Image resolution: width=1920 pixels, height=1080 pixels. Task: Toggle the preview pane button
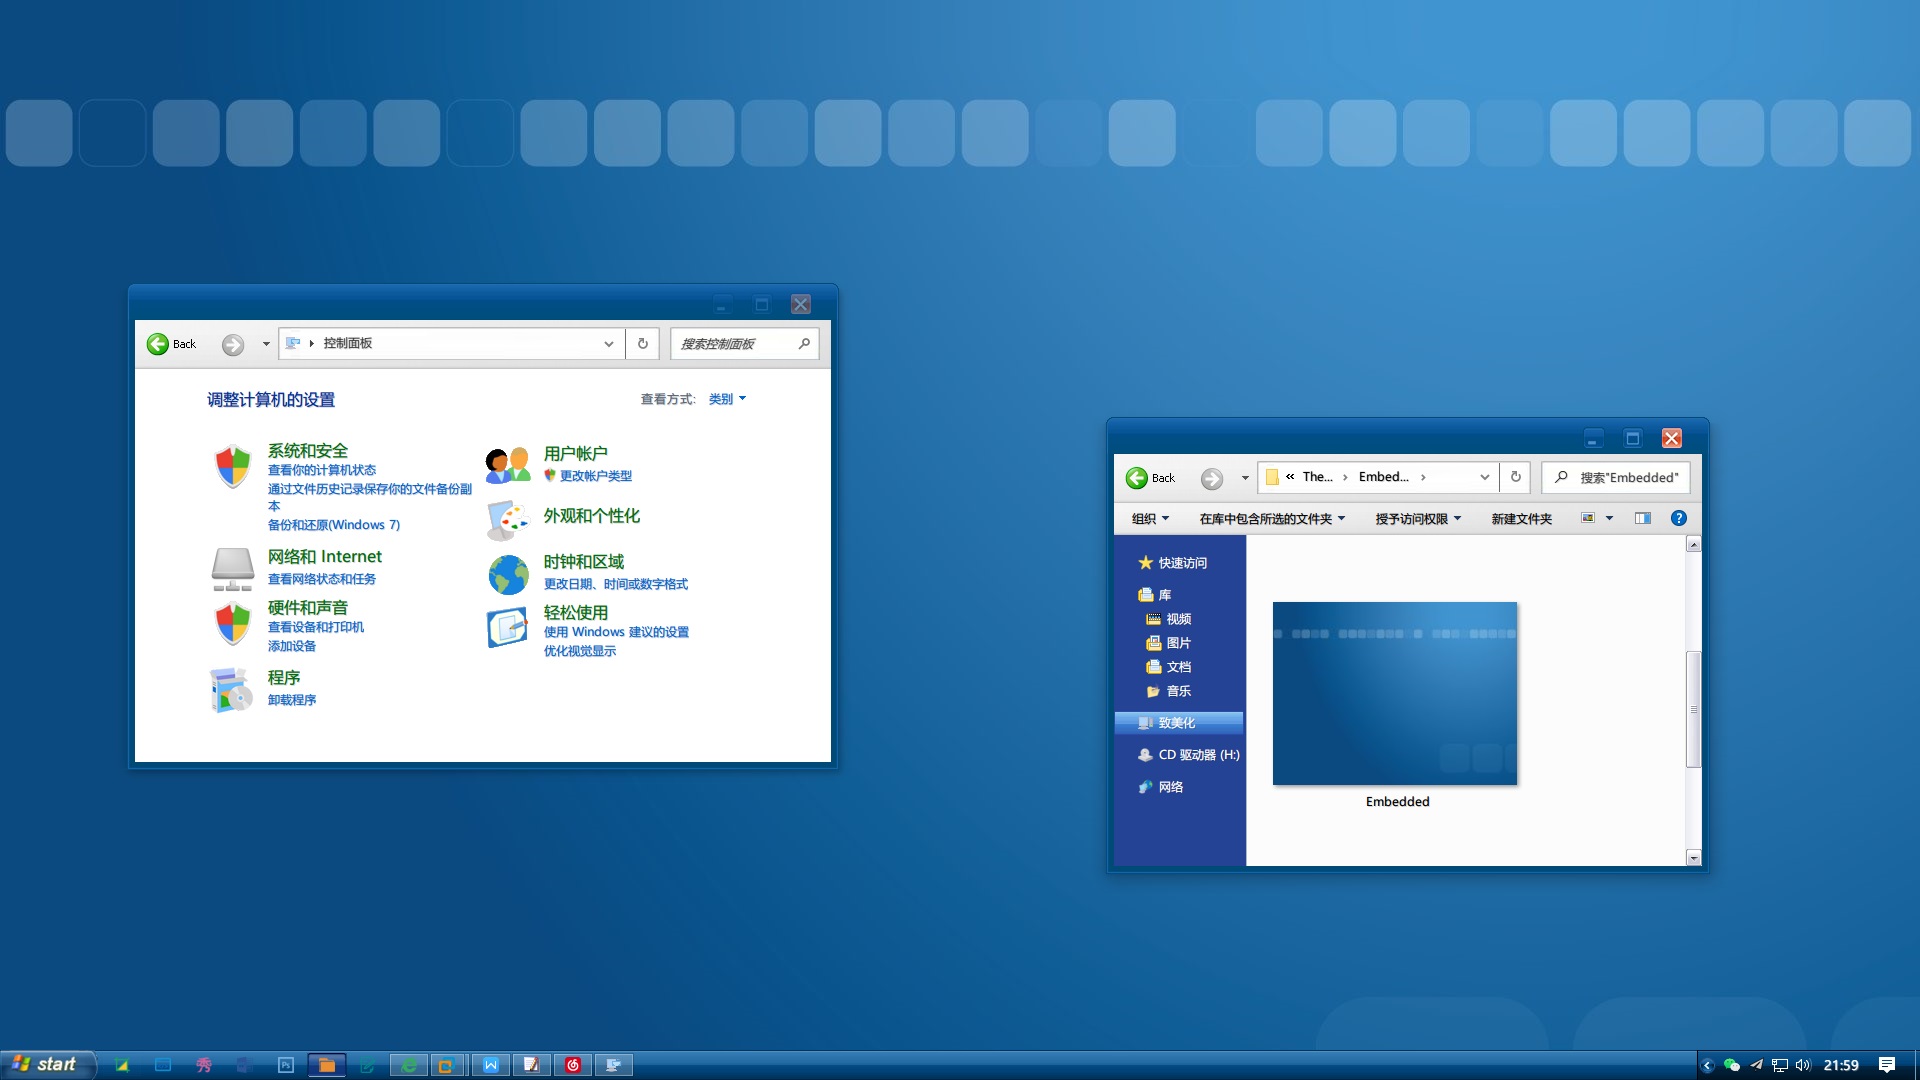click(1643, 518)
